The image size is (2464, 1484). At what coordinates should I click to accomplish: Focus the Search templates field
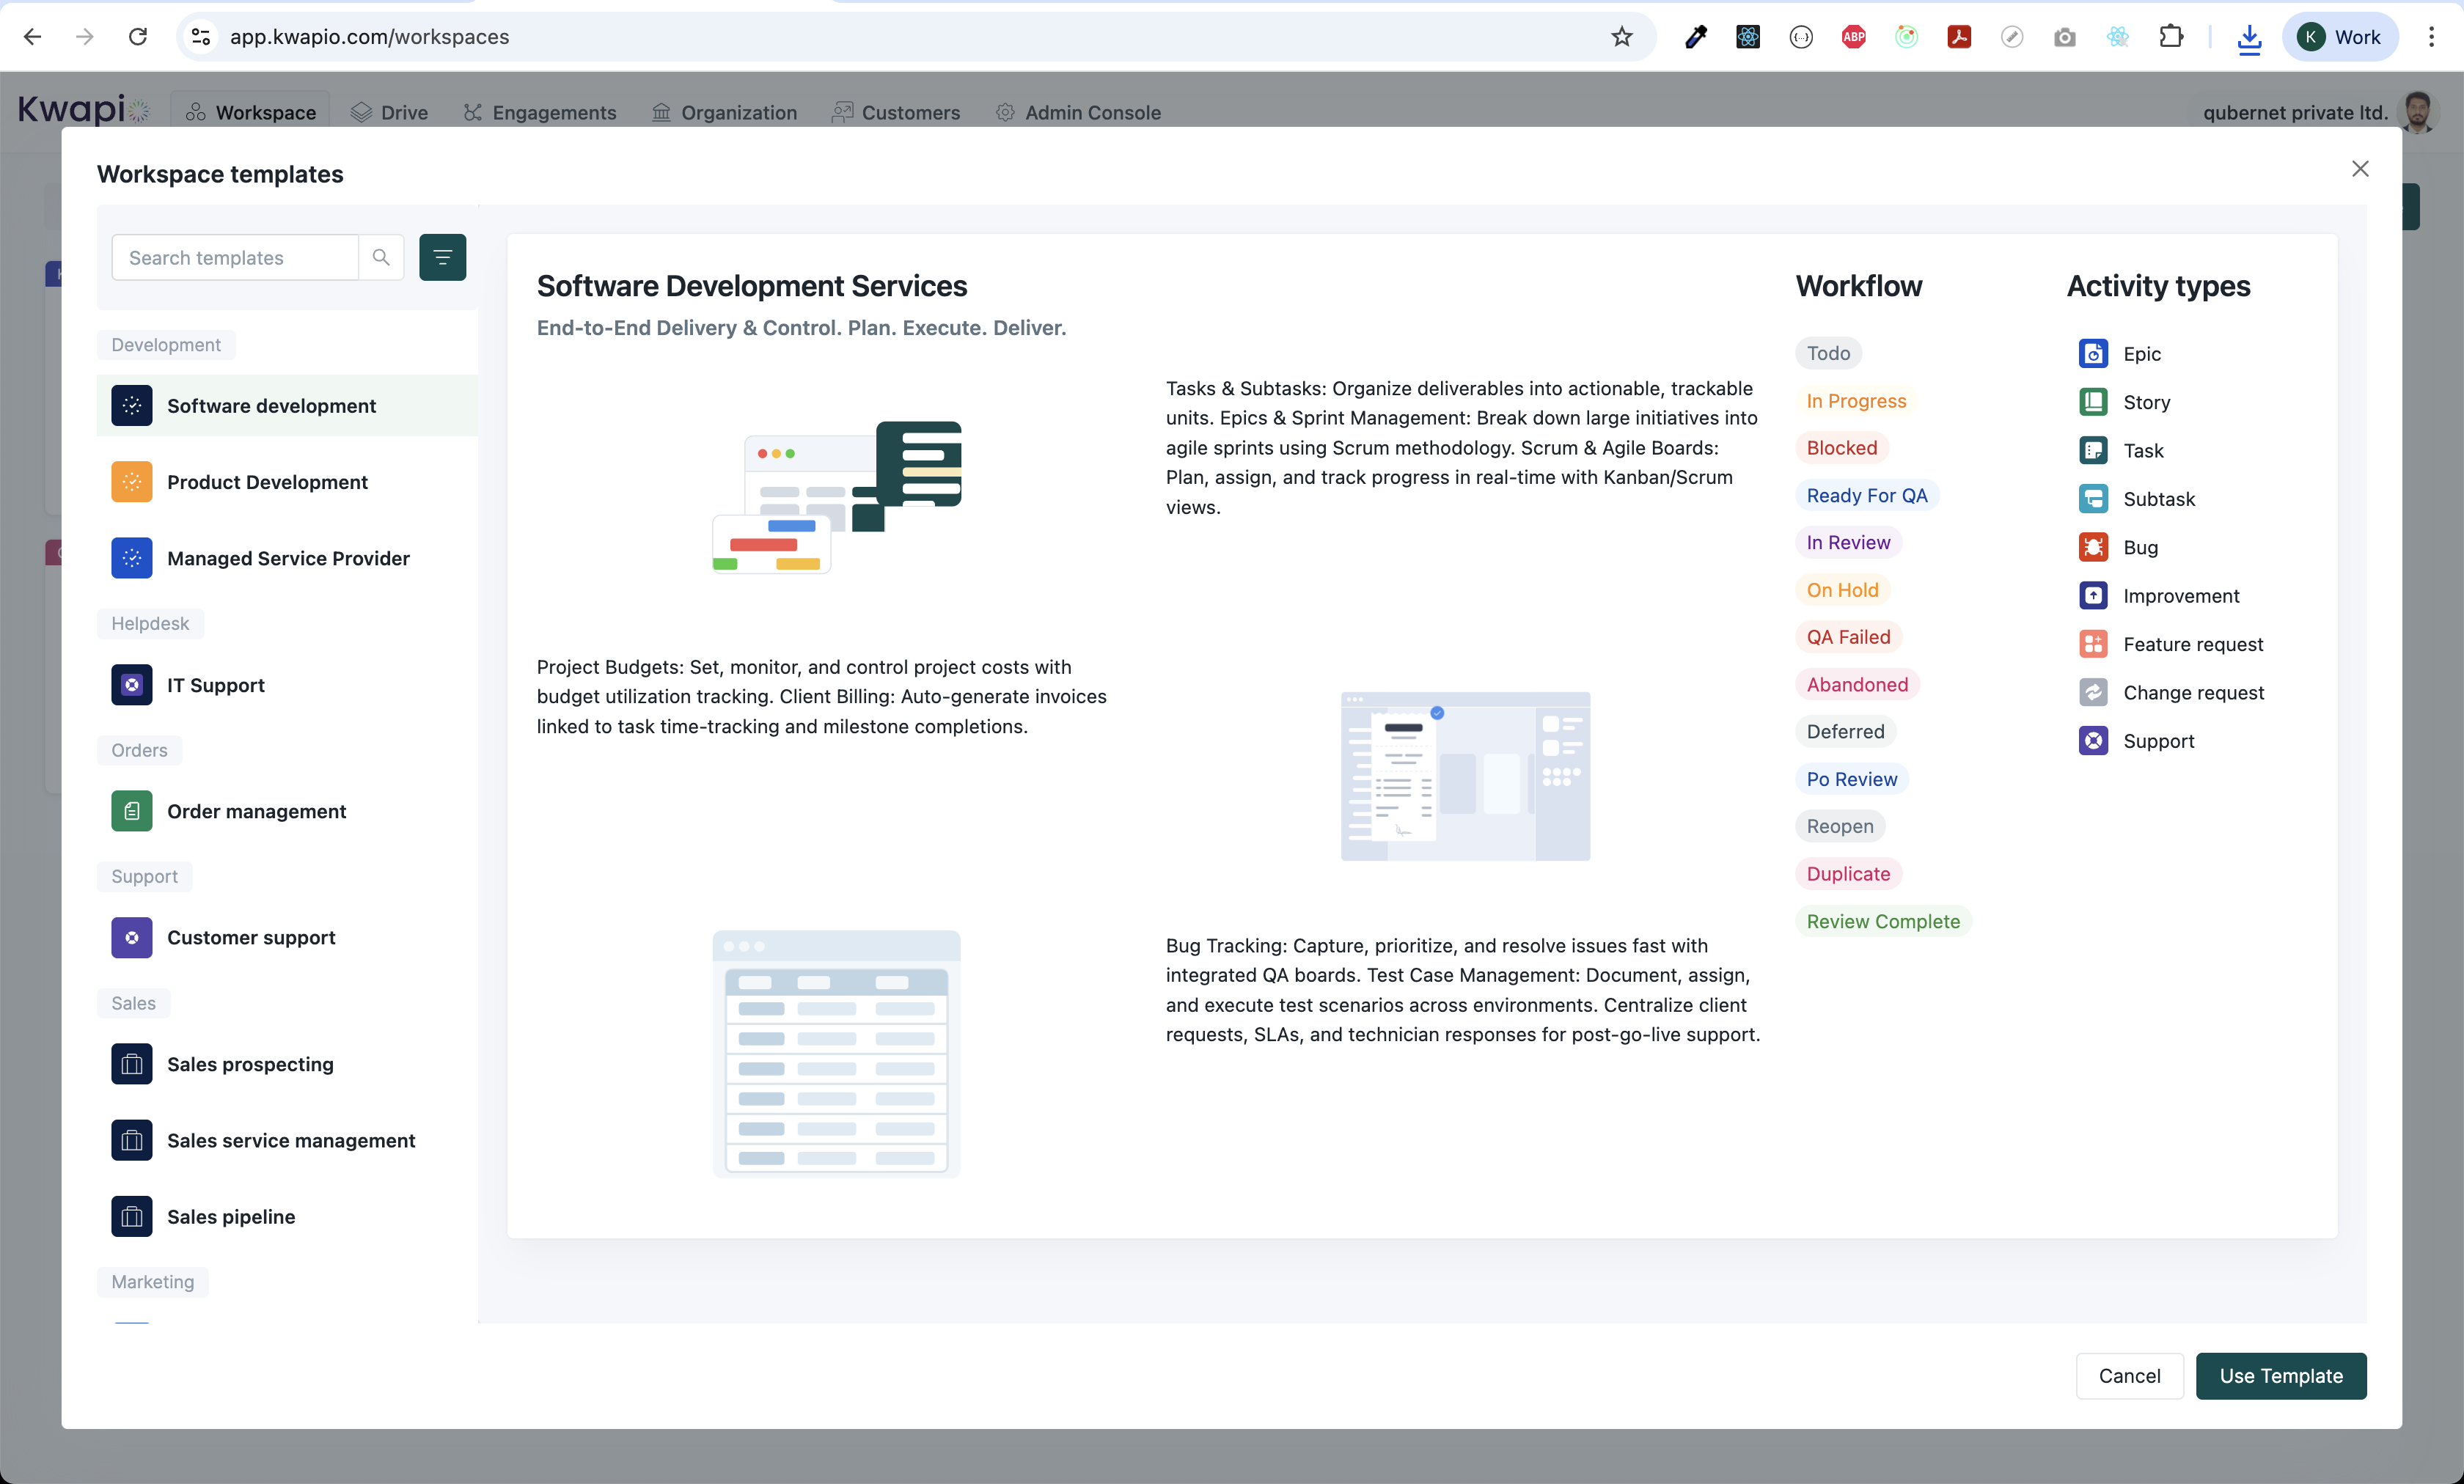pyautogui.click(x=234, y=258)
